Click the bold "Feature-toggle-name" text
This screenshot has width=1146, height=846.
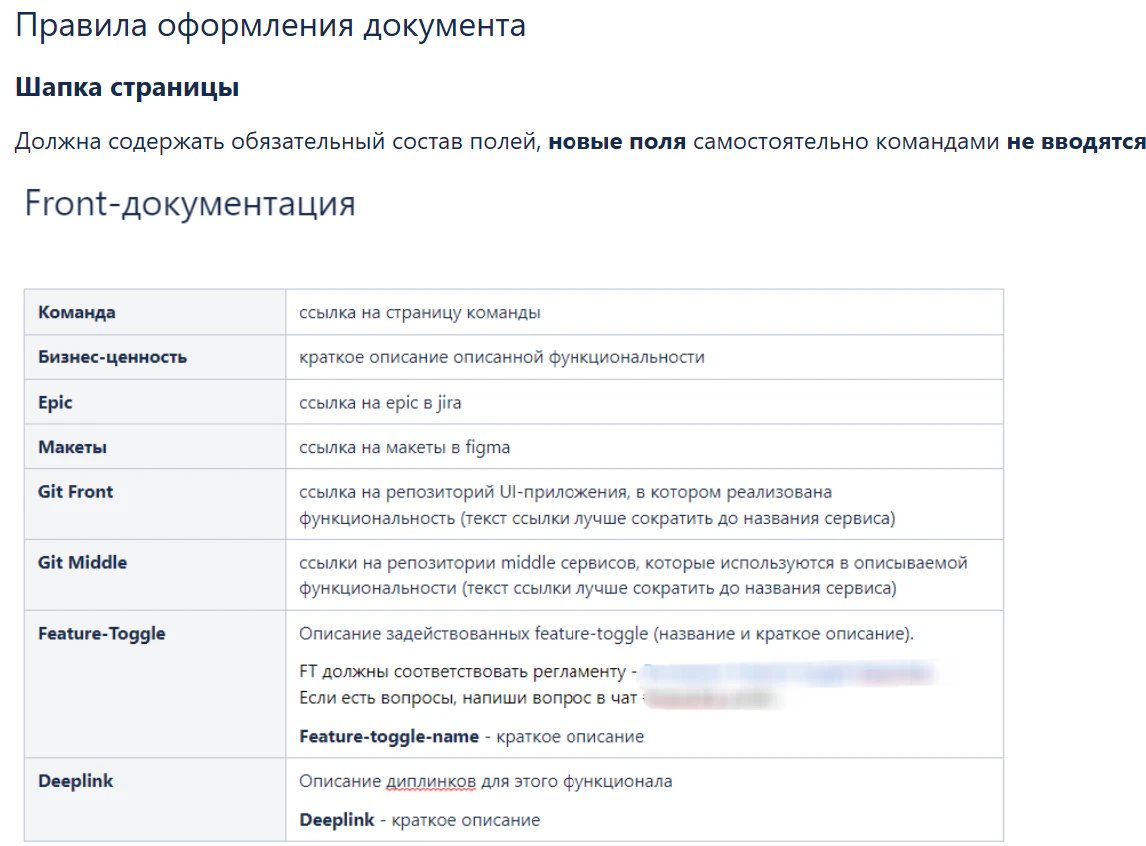pos(389,736)
